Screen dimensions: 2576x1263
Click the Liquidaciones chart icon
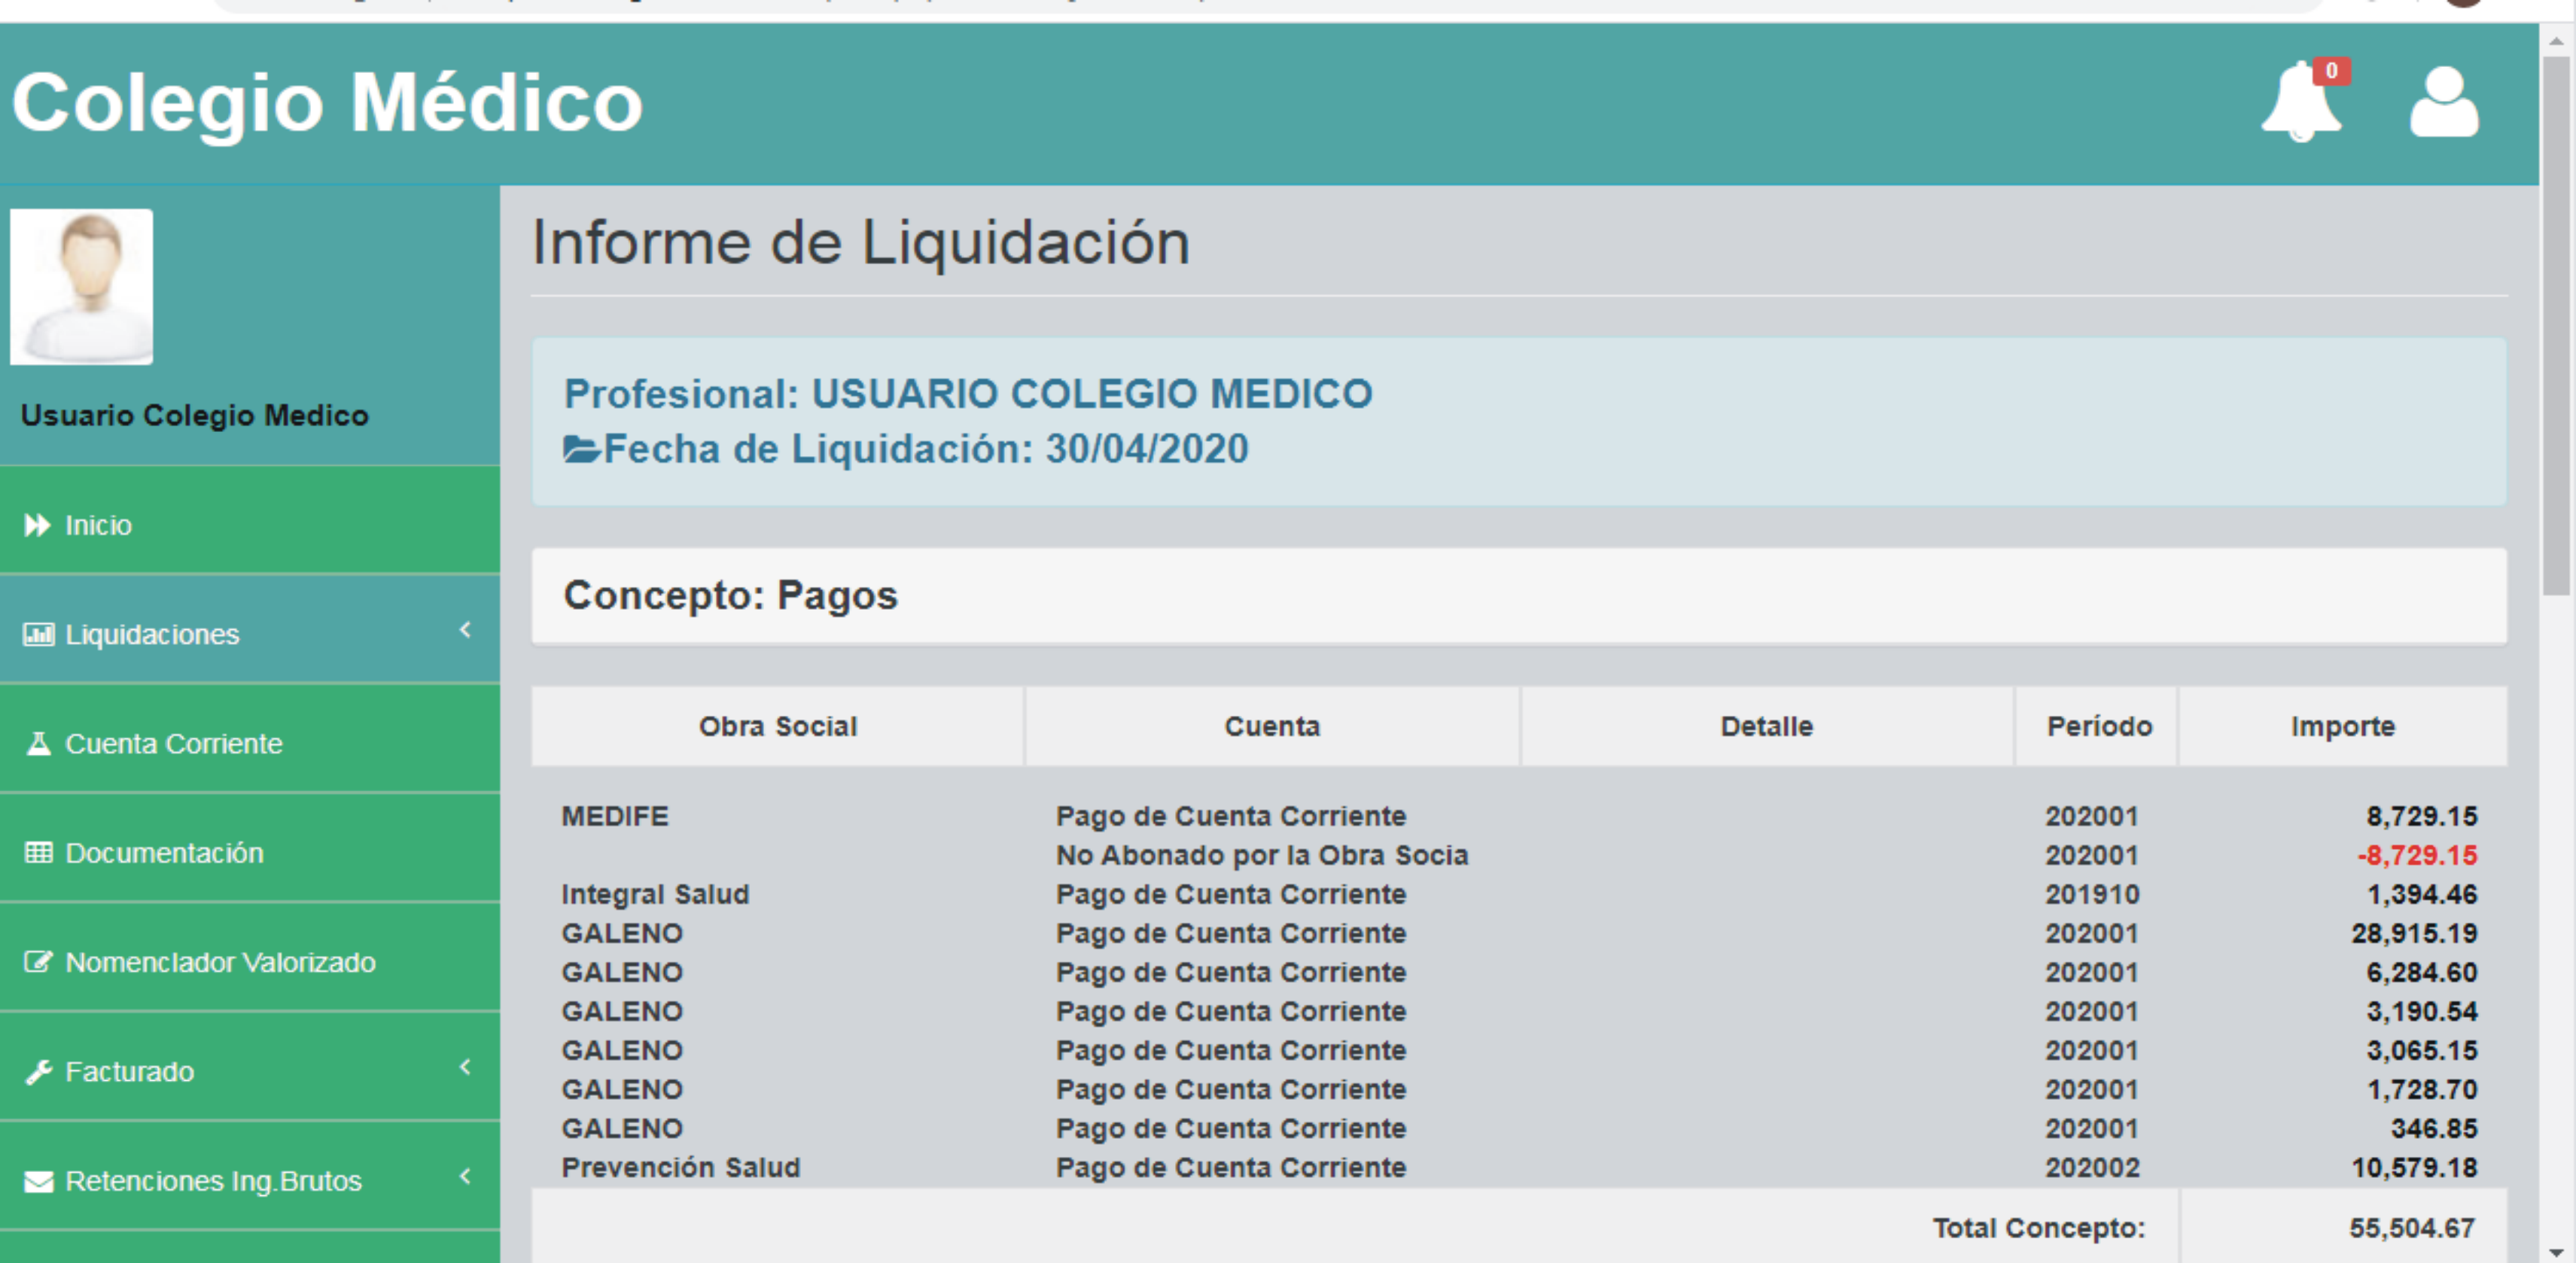[x=38, y=634]
